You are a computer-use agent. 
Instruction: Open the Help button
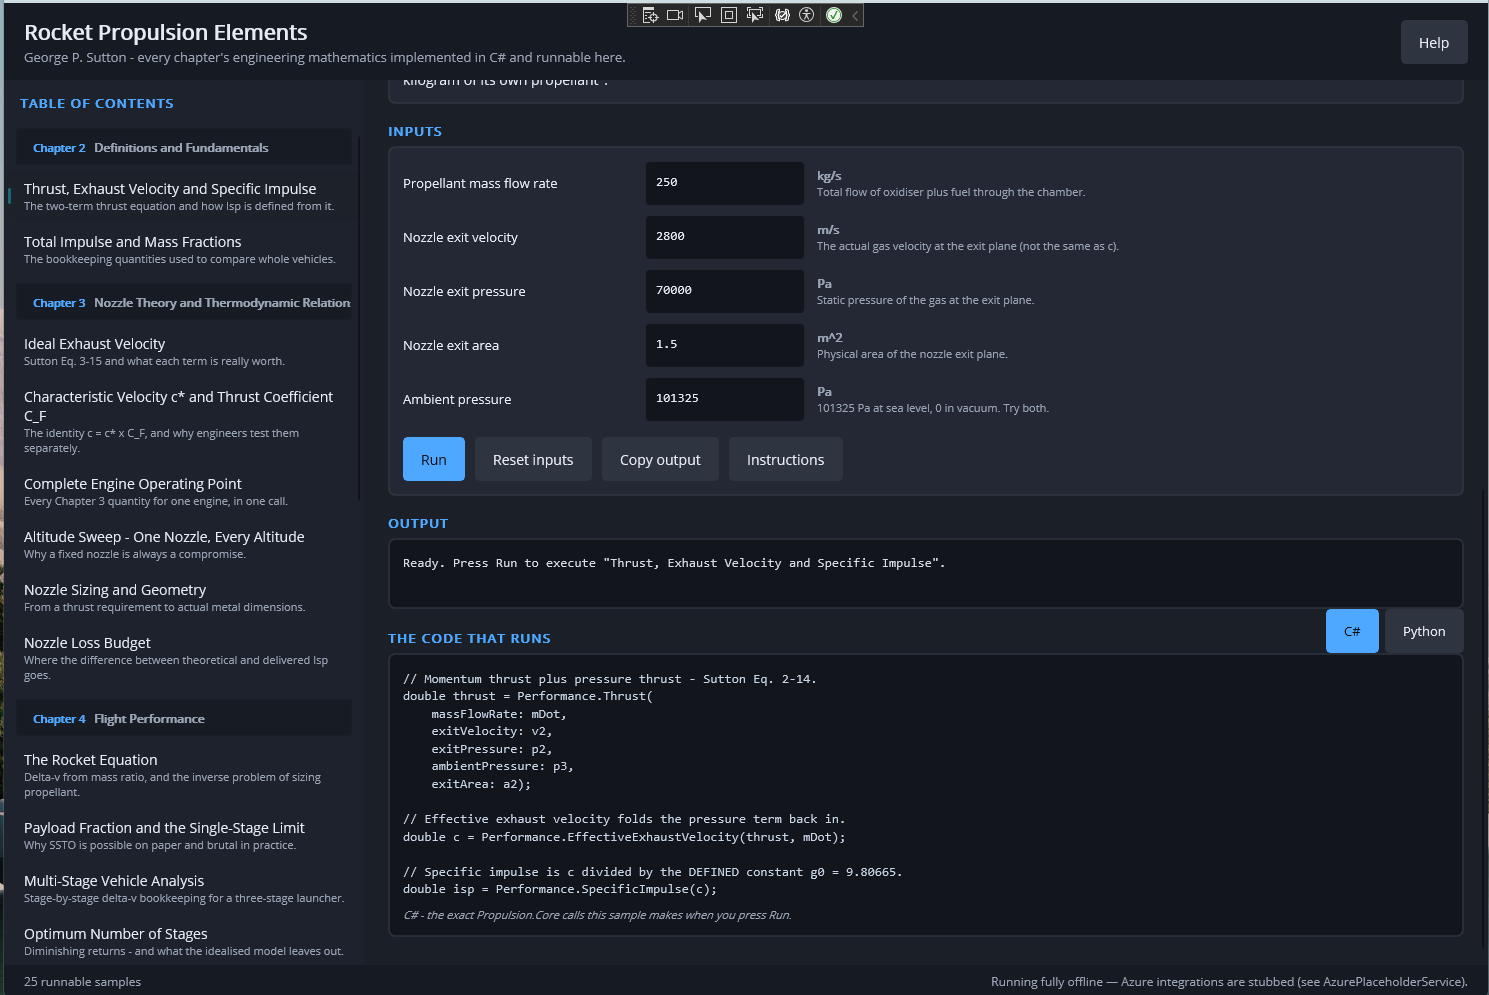(1434, 42)
